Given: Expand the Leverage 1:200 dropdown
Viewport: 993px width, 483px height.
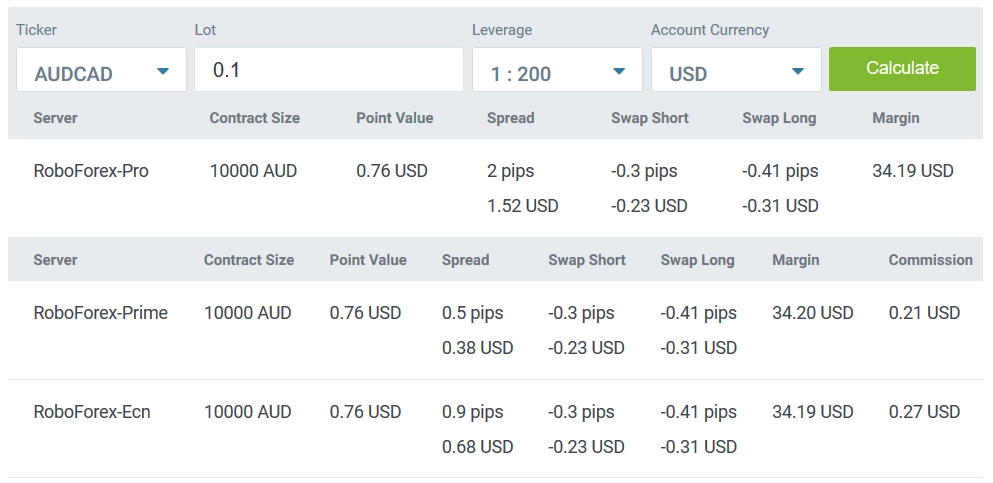Looking at the screenshot, I should click(x=557, y=70).
